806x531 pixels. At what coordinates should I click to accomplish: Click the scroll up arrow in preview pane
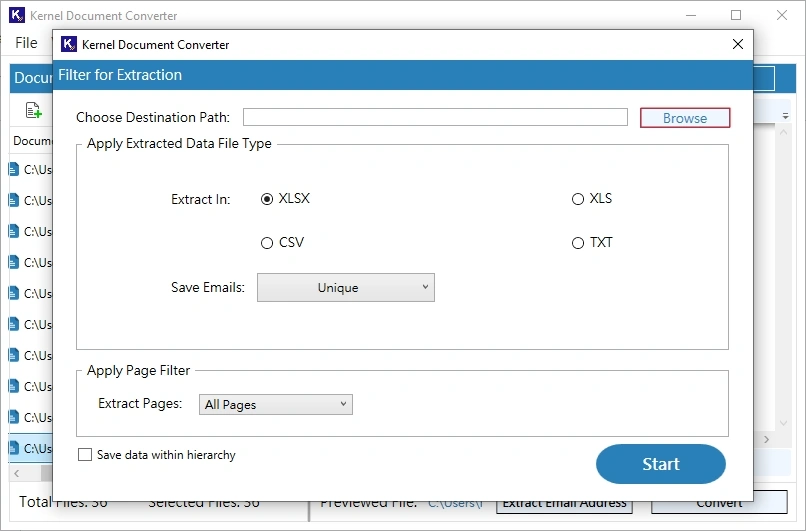783,132
